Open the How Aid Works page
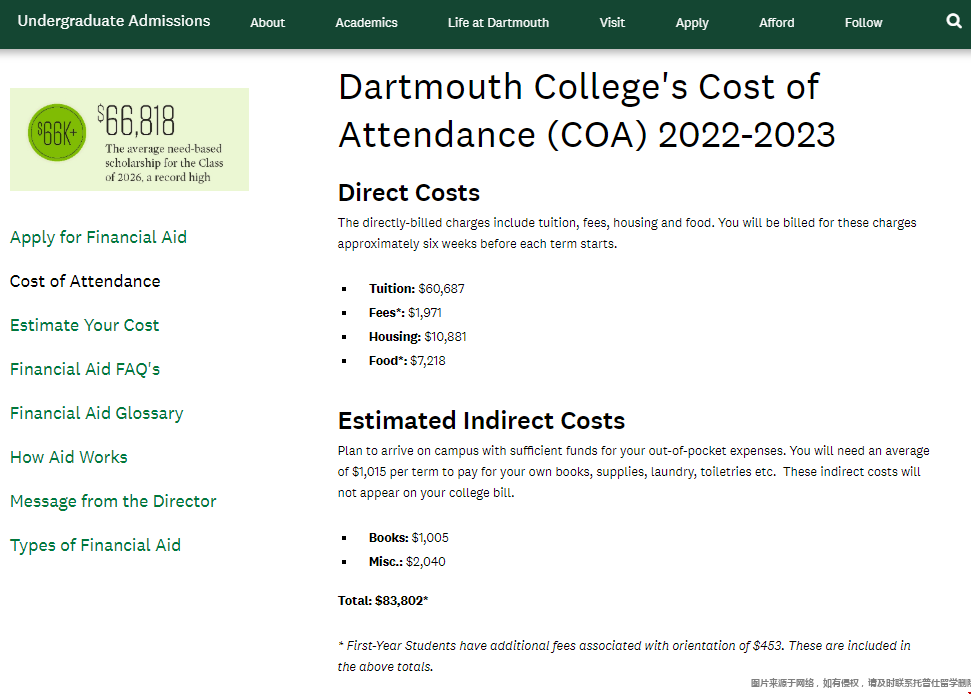This screenshot has height=694, width=971. (69, 457)
